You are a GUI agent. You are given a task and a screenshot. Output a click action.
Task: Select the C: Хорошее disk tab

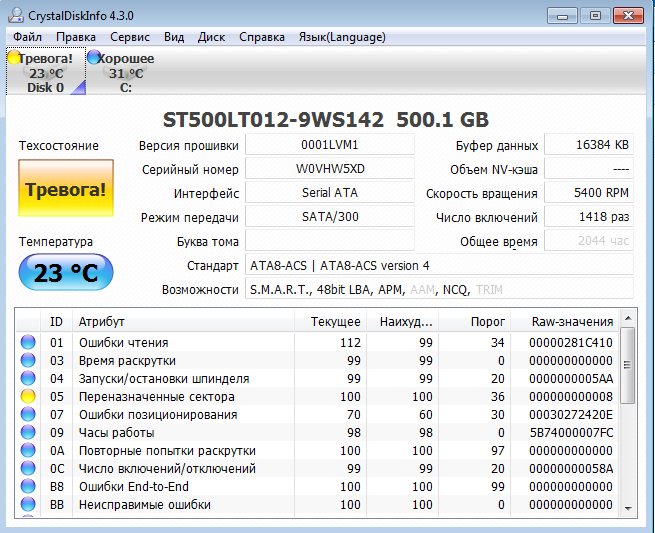125,71
